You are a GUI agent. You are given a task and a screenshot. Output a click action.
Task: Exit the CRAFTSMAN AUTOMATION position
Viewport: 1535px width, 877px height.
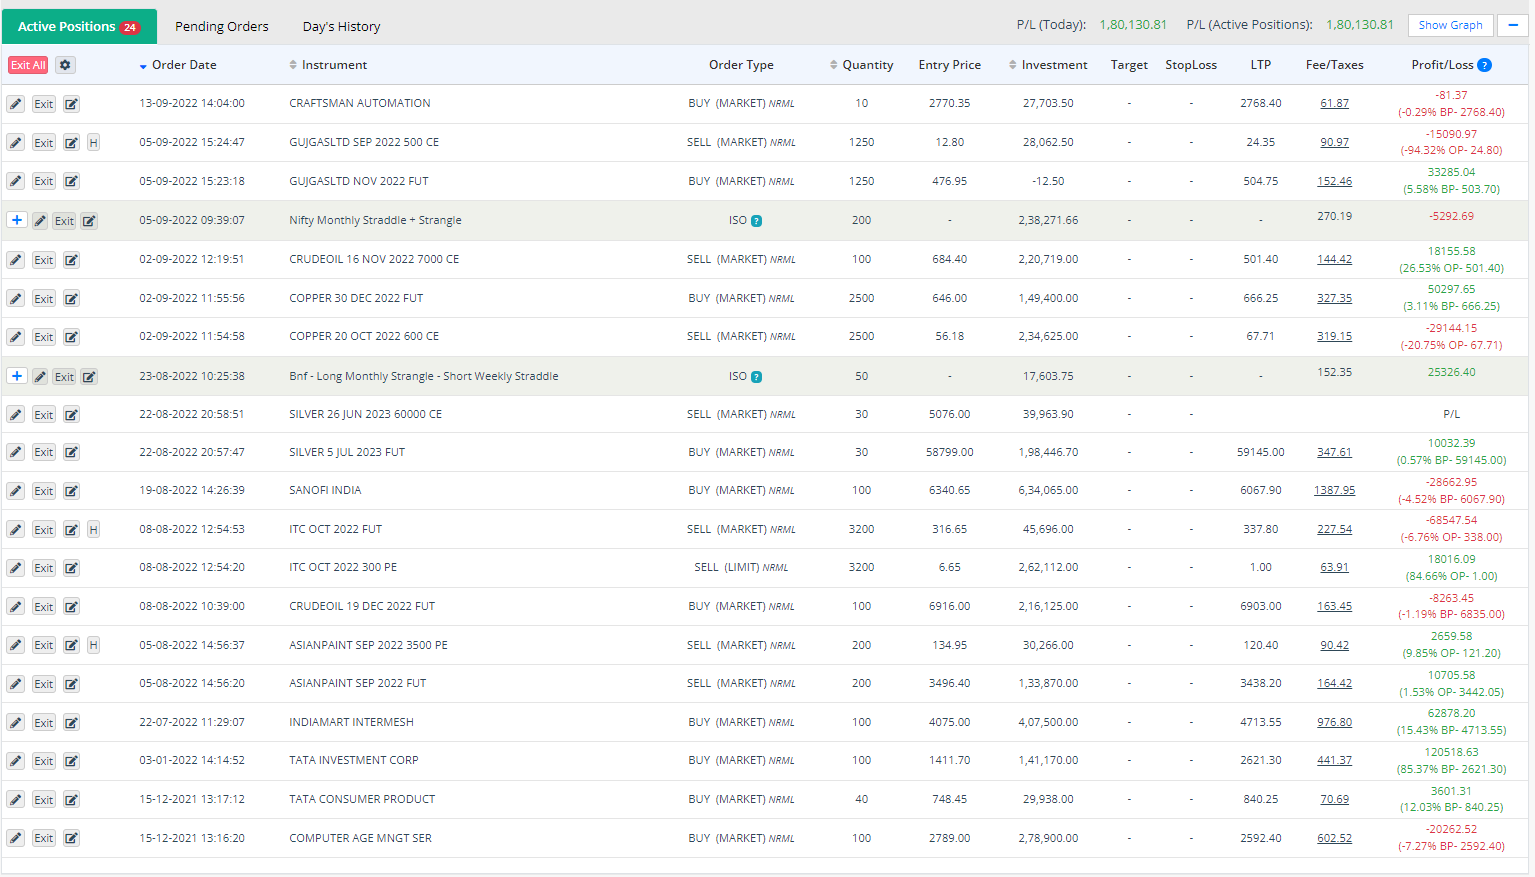(44, 104)
